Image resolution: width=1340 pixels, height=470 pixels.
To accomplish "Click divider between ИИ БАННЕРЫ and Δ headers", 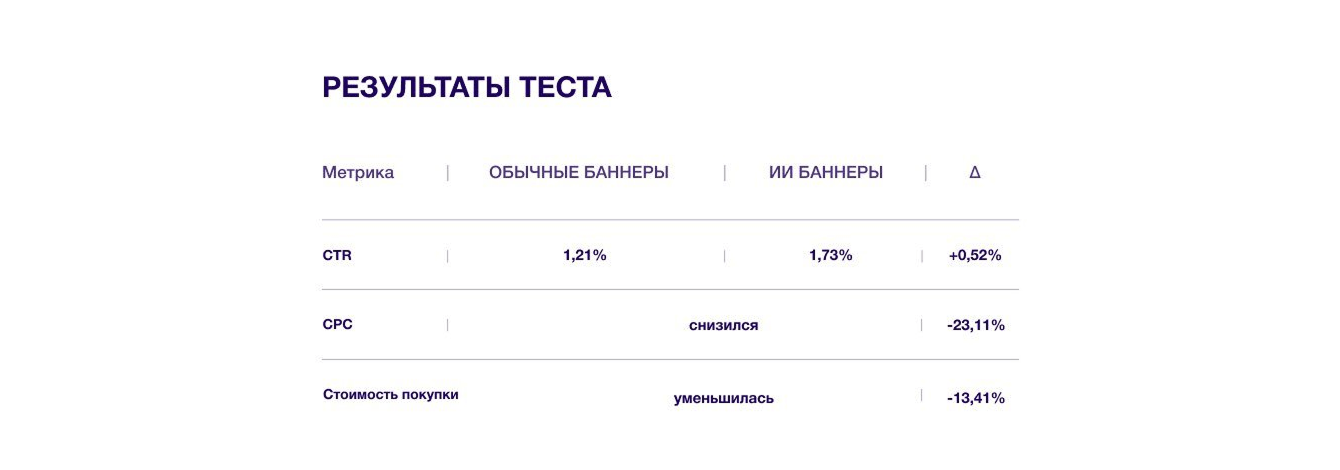I will (925, 172).
